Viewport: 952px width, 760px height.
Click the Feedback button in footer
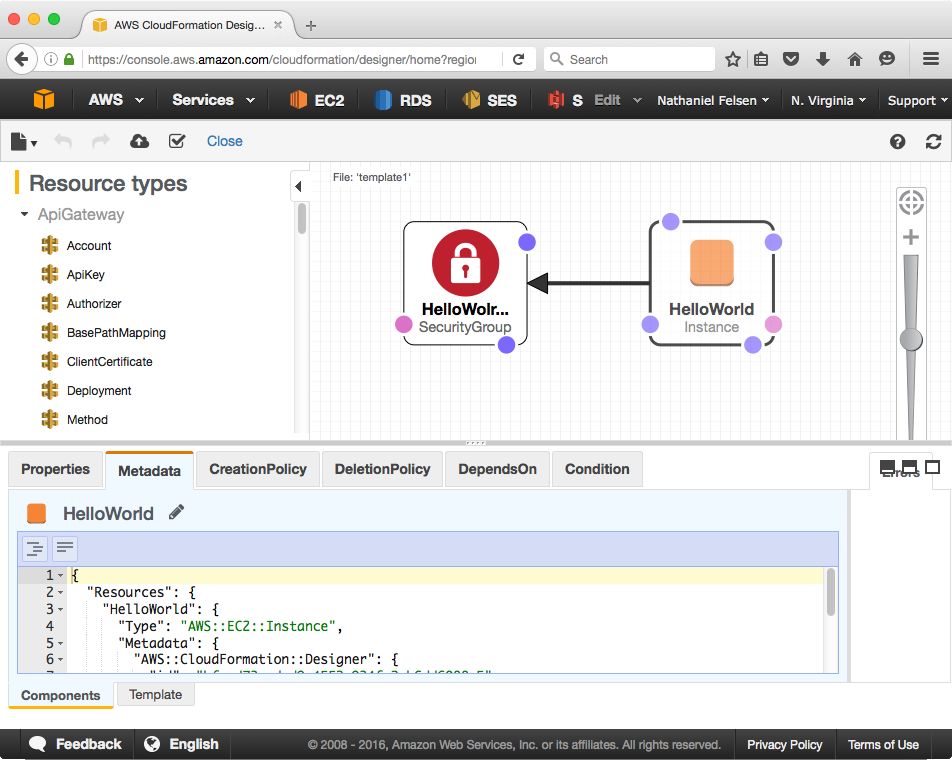pyautogui.click(x=75, y=744)
